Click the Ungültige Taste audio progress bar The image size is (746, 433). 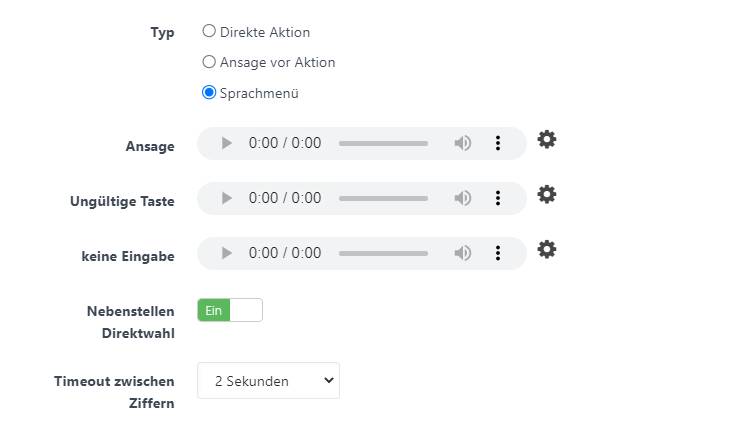click(383, 198)
